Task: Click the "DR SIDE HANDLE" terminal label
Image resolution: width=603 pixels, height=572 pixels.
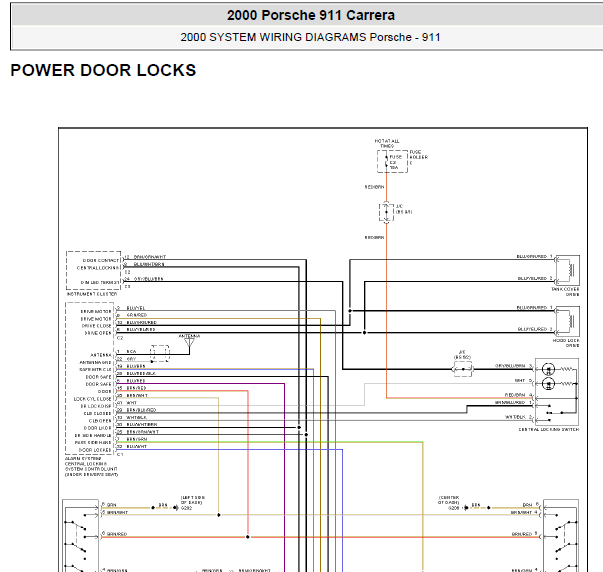Action: point(93,435)
